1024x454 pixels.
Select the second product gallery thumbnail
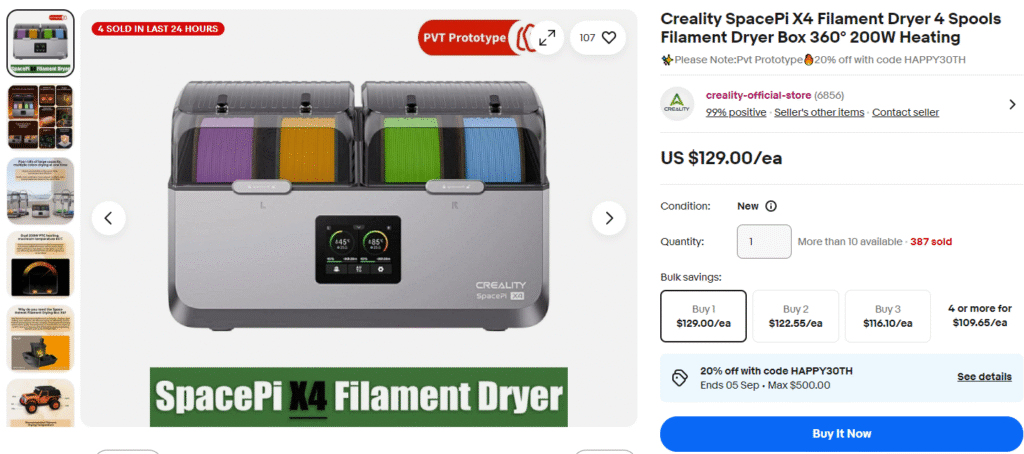click(40, 117)
